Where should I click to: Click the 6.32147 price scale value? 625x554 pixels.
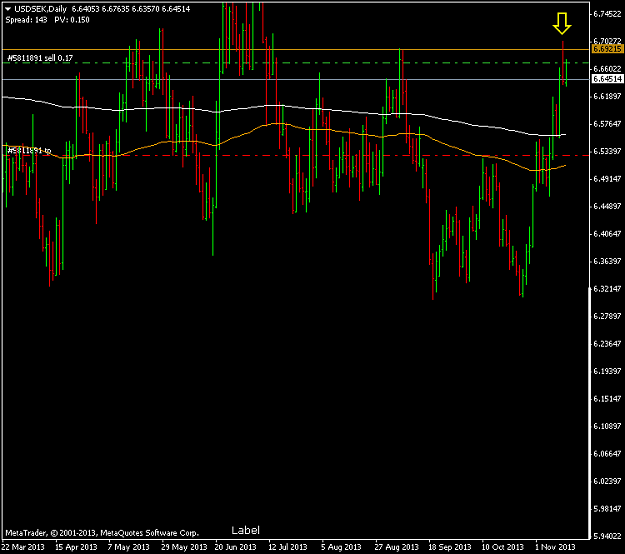coord(607,289)
